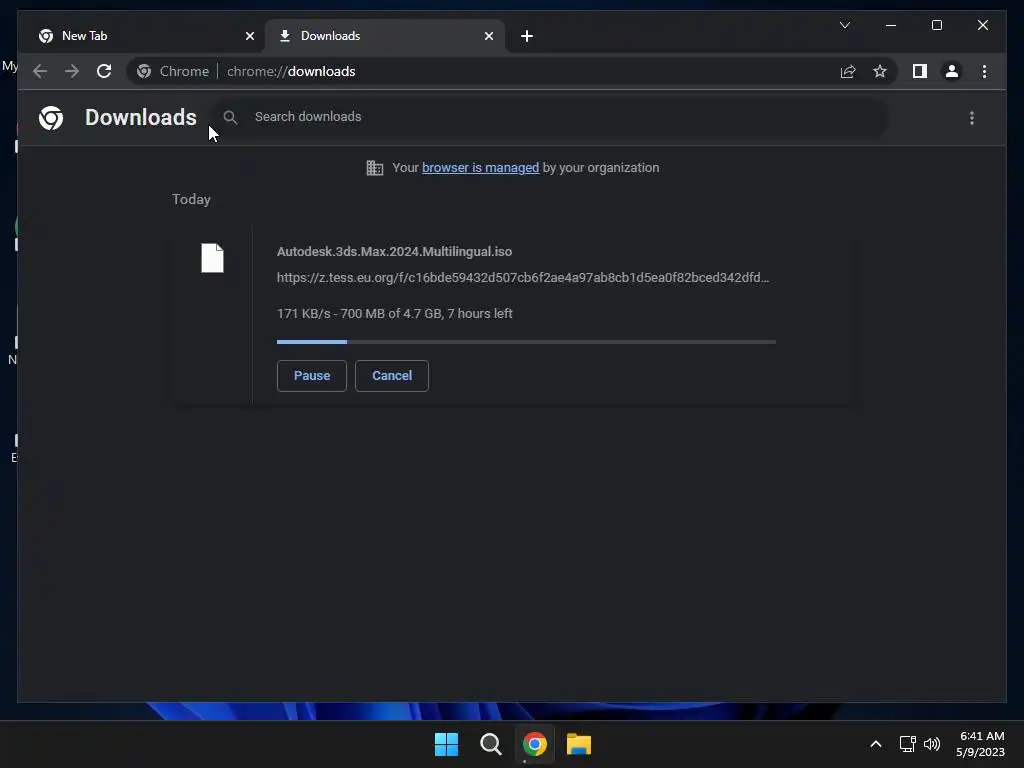
Task: Click the Chrome taskbar icon
Action: 534,744
